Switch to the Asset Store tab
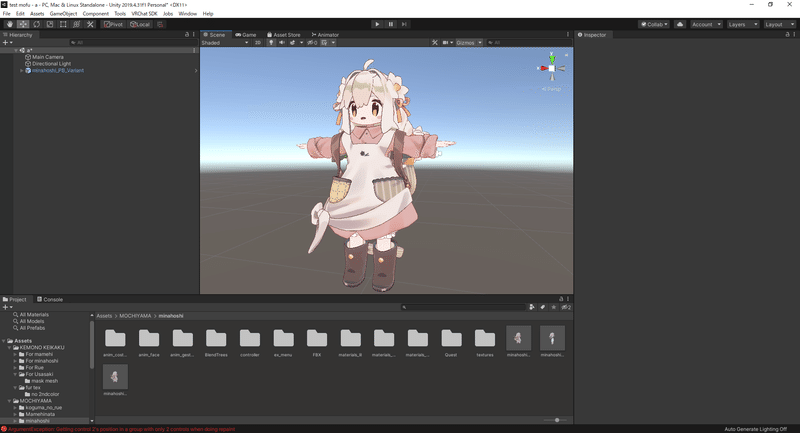800x433 pixels. pos(284,35)
